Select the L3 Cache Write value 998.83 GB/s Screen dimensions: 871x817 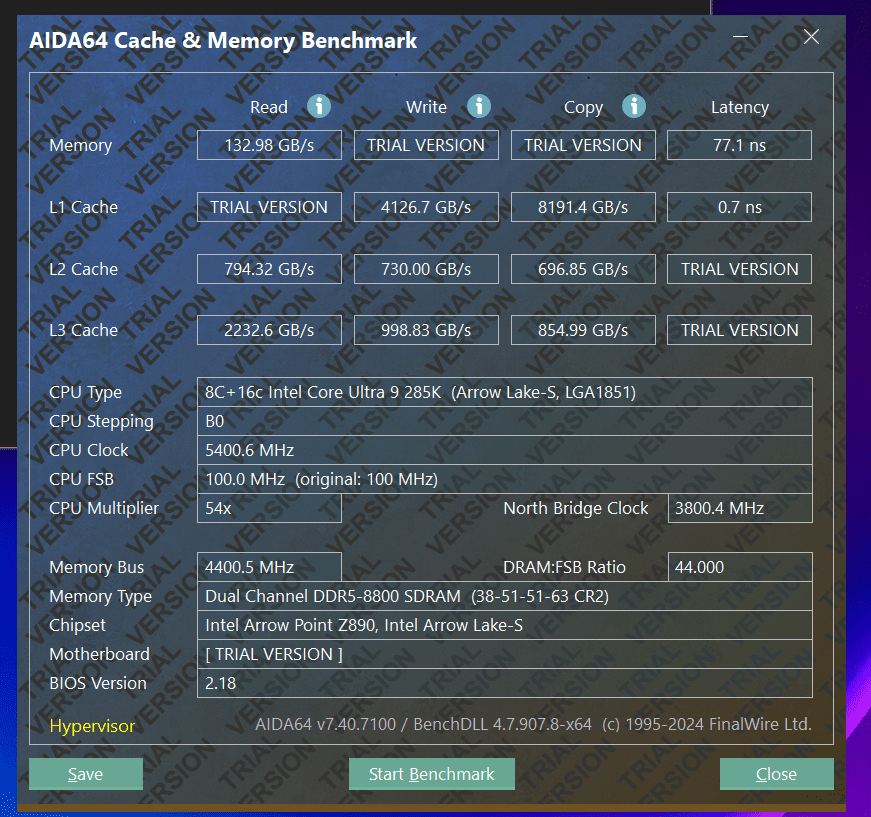click(x=426, y=330)
